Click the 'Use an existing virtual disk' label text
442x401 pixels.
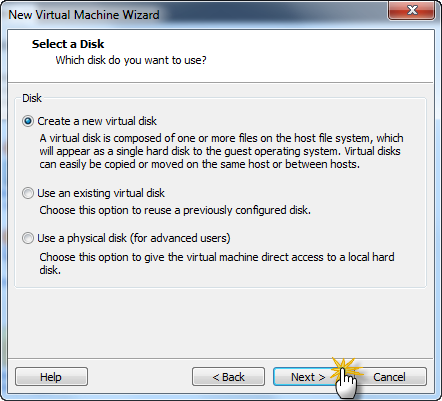(101, 193)
